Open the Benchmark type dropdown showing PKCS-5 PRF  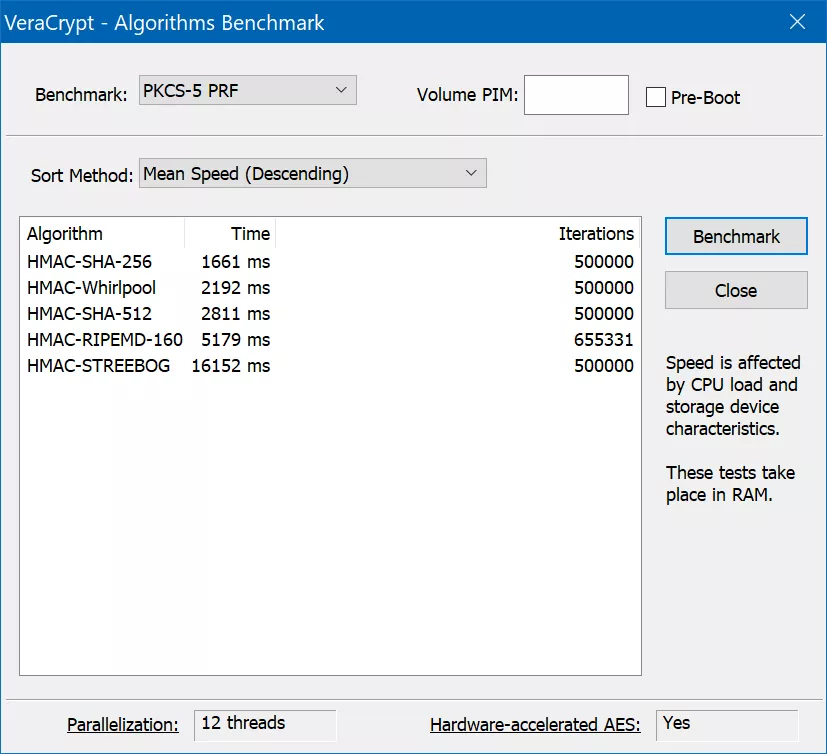point(247,90)
